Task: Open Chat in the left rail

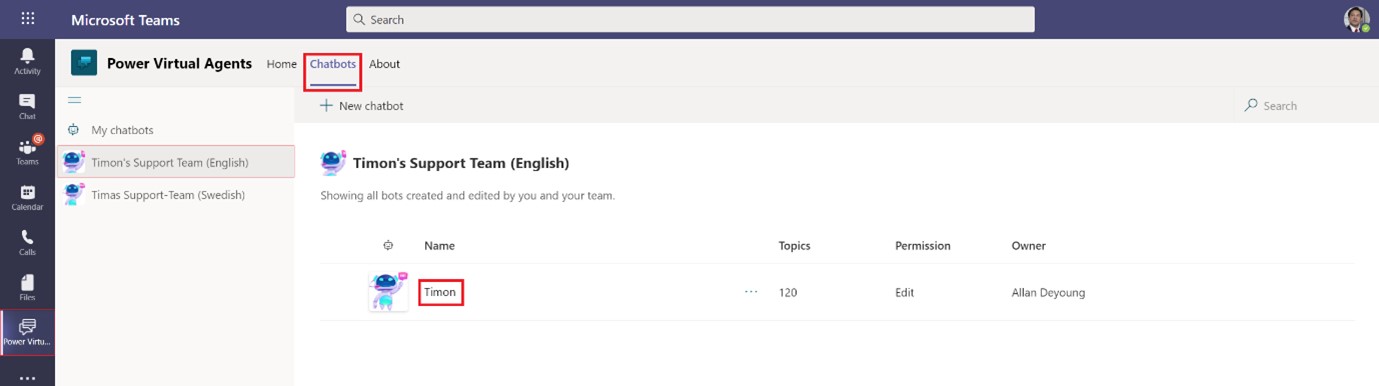Action: coord(27,106)
